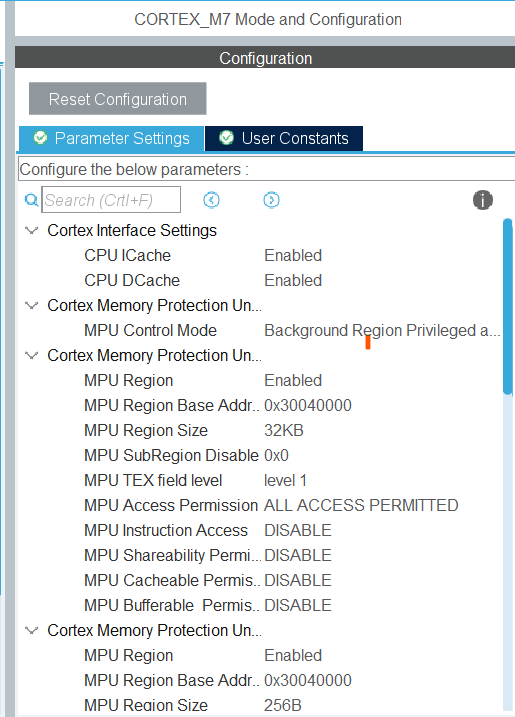This screenshot has width=515, height=717.
Task: Open MPU Control Mode value dropdown
Action: click(x=382, y=331)
